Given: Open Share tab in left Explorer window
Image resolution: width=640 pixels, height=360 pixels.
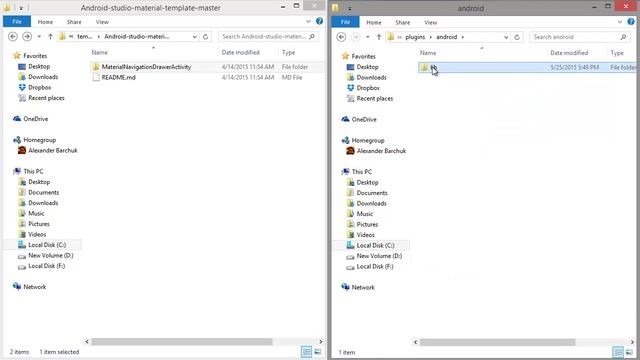Looking at the screenshot, I should [x=74, y=22].
